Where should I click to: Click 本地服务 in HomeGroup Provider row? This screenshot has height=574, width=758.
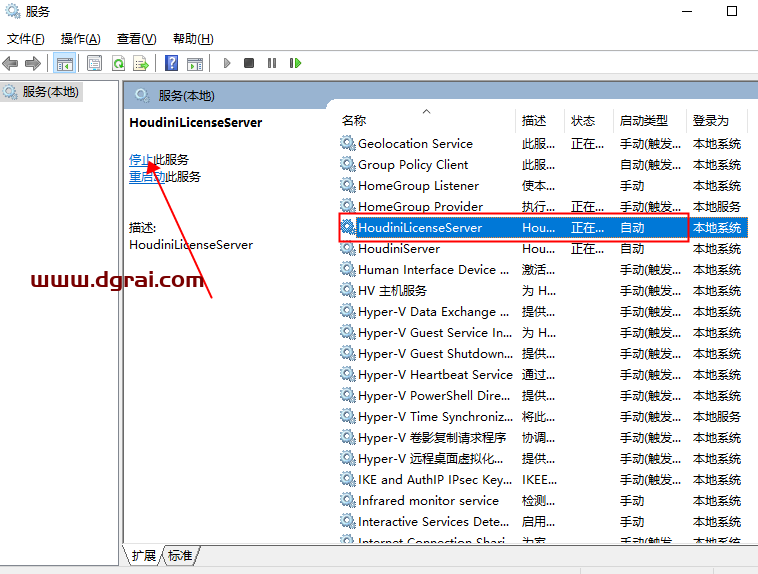pos(716,207)
